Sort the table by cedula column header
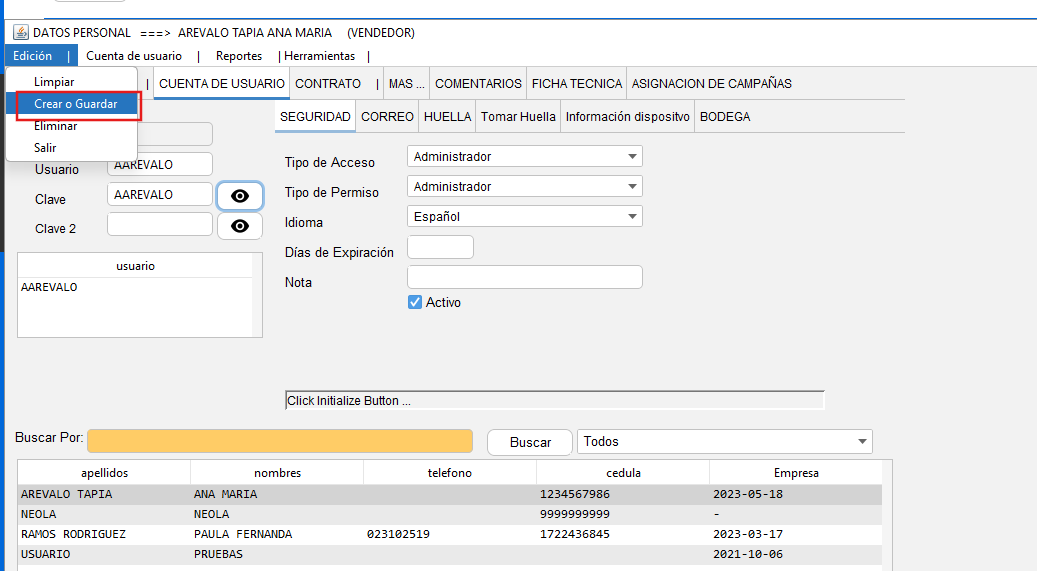Screen dimensions: 1037x571 (x=623, y=473)
